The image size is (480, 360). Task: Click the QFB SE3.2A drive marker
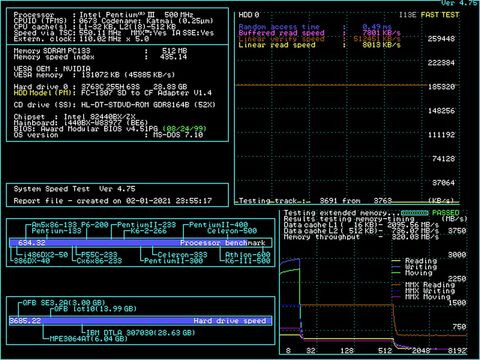pyautogui.click(x=64, y=303)
